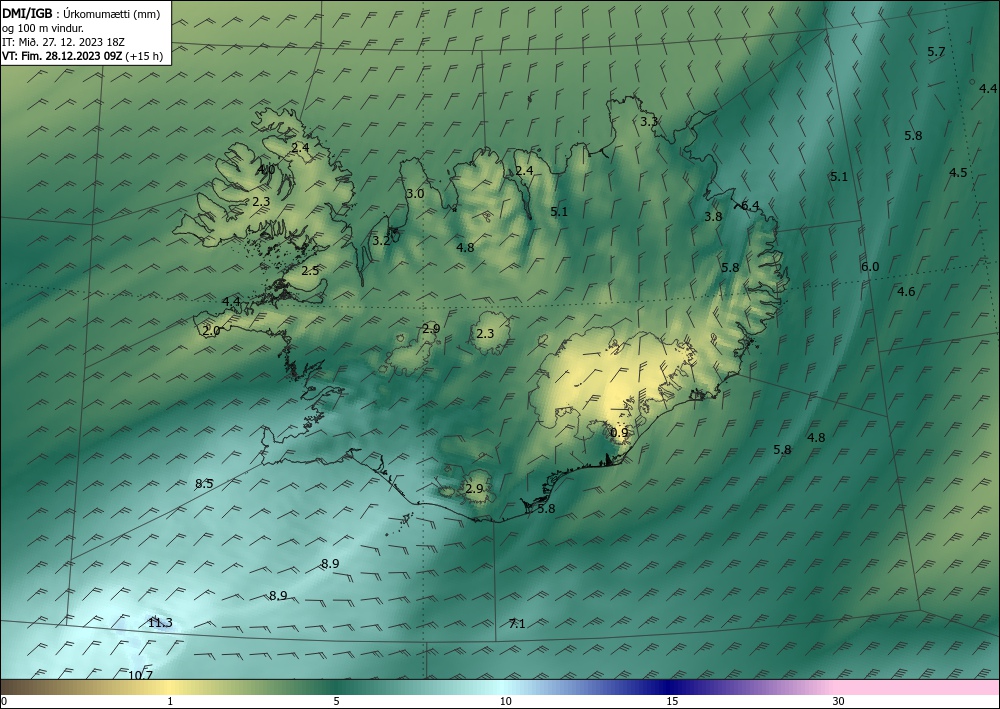
Task: Click the 8.5 value off the southwest coast
Action: click(204, 484)
